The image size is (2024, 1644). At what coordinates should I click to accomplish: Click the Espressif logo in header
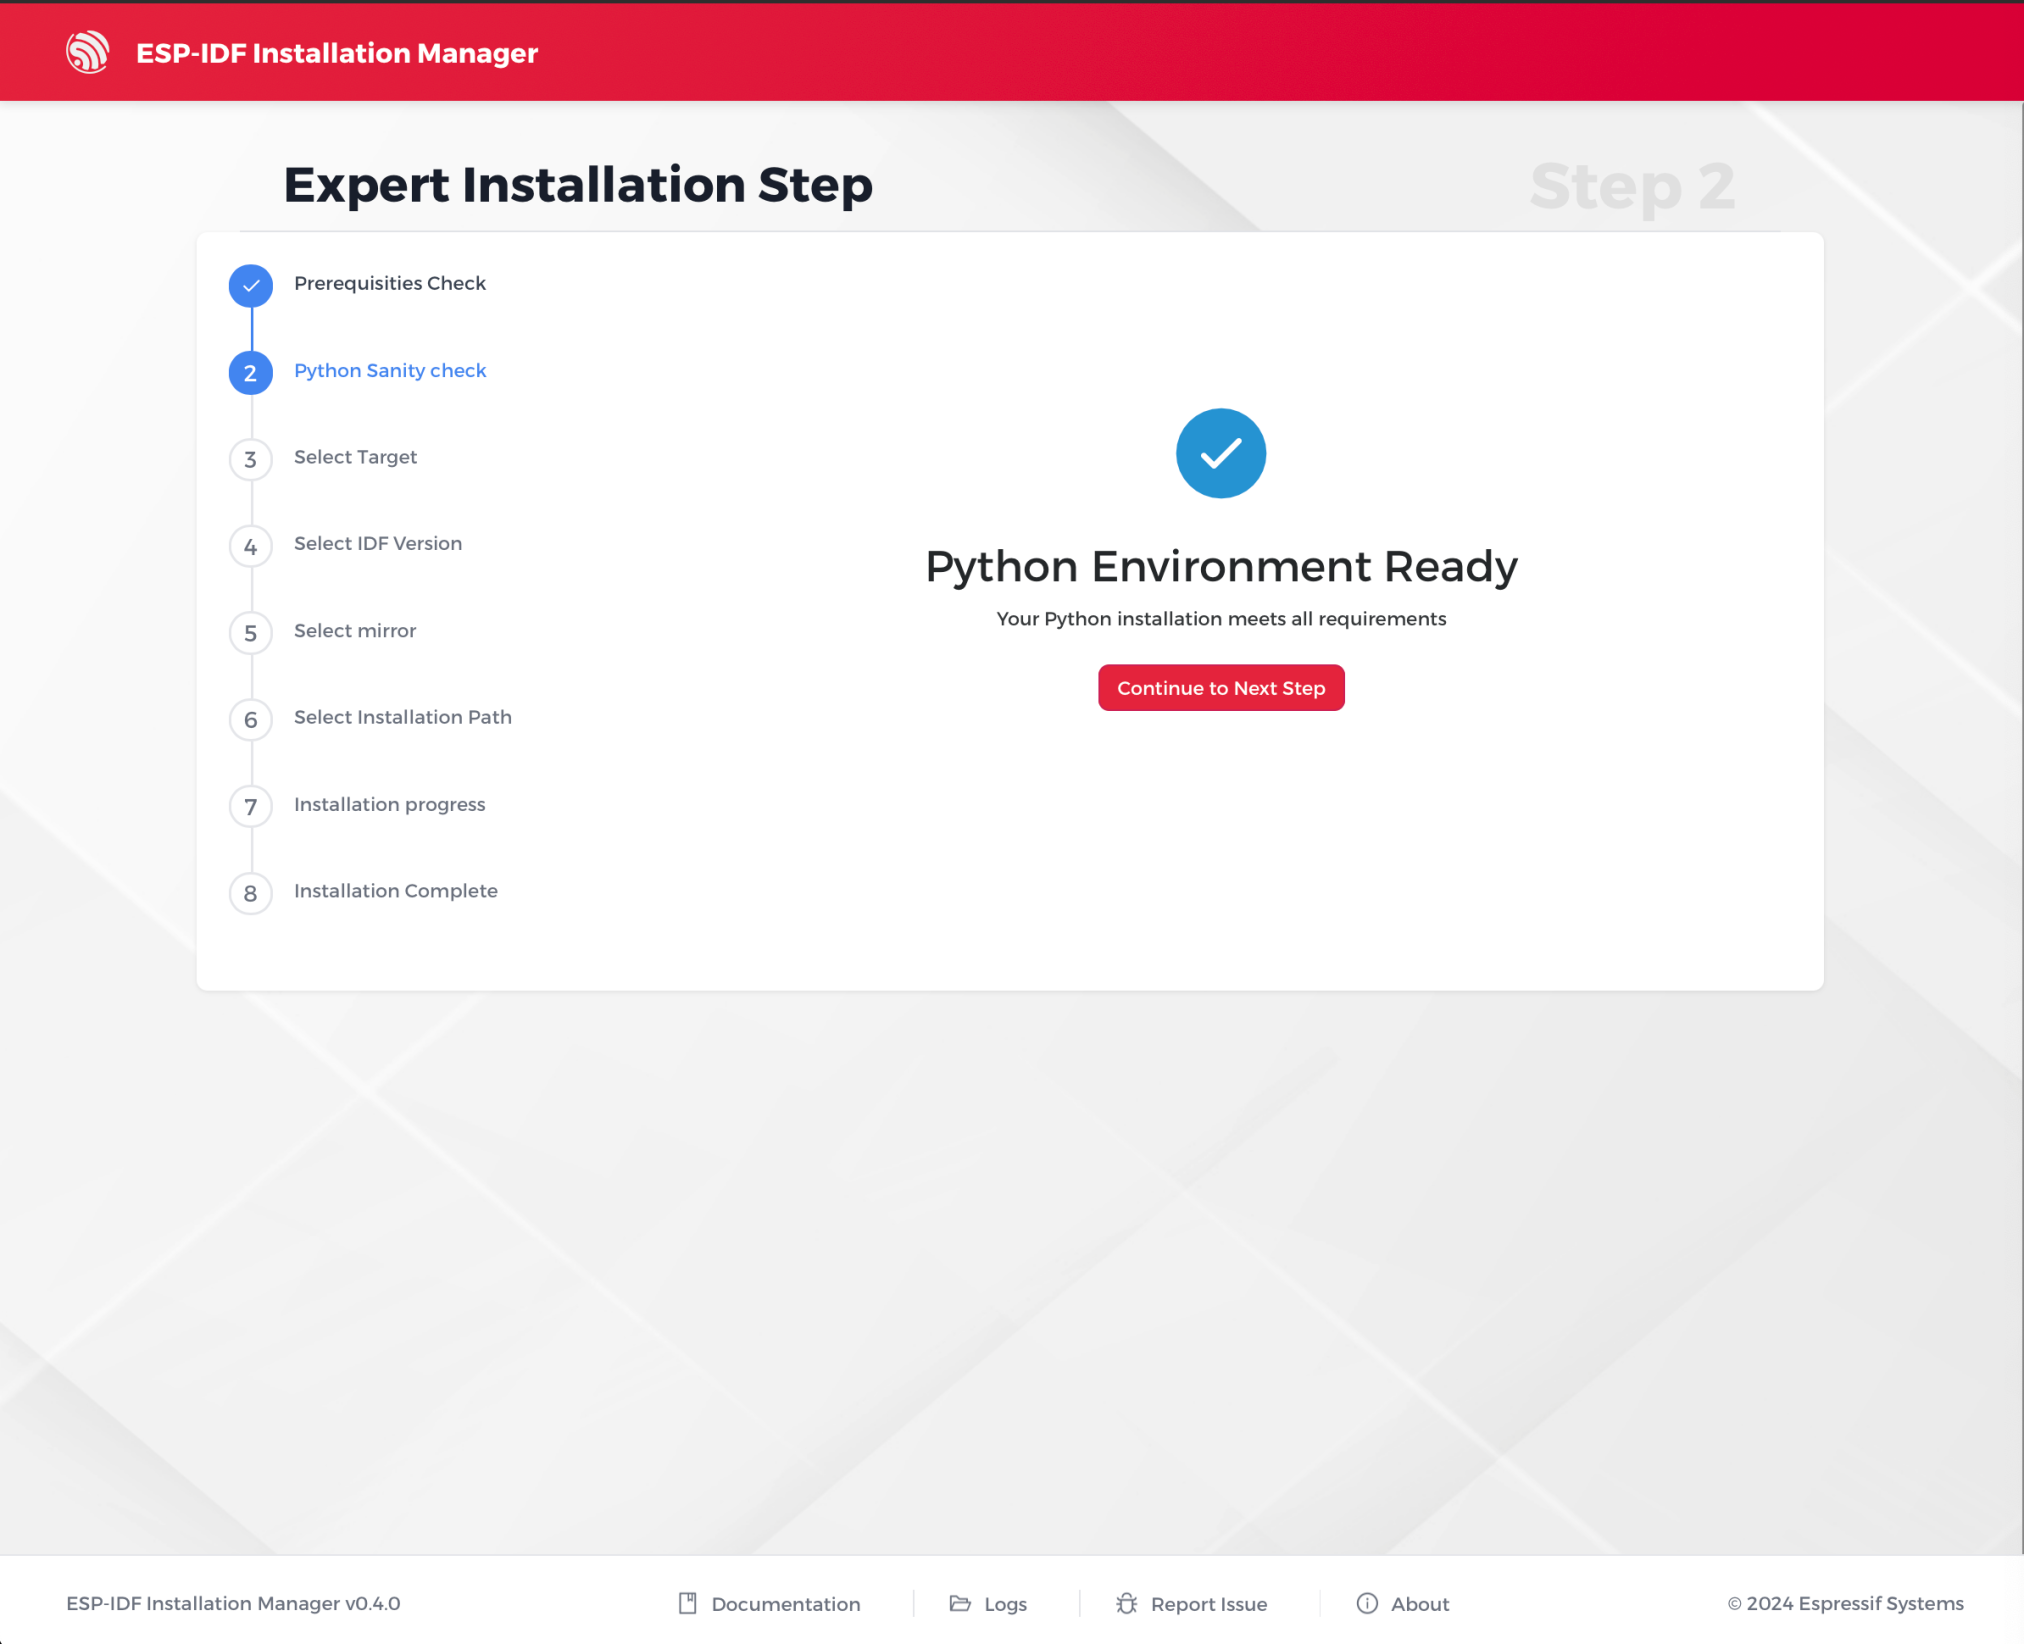(x=88, y=52)
